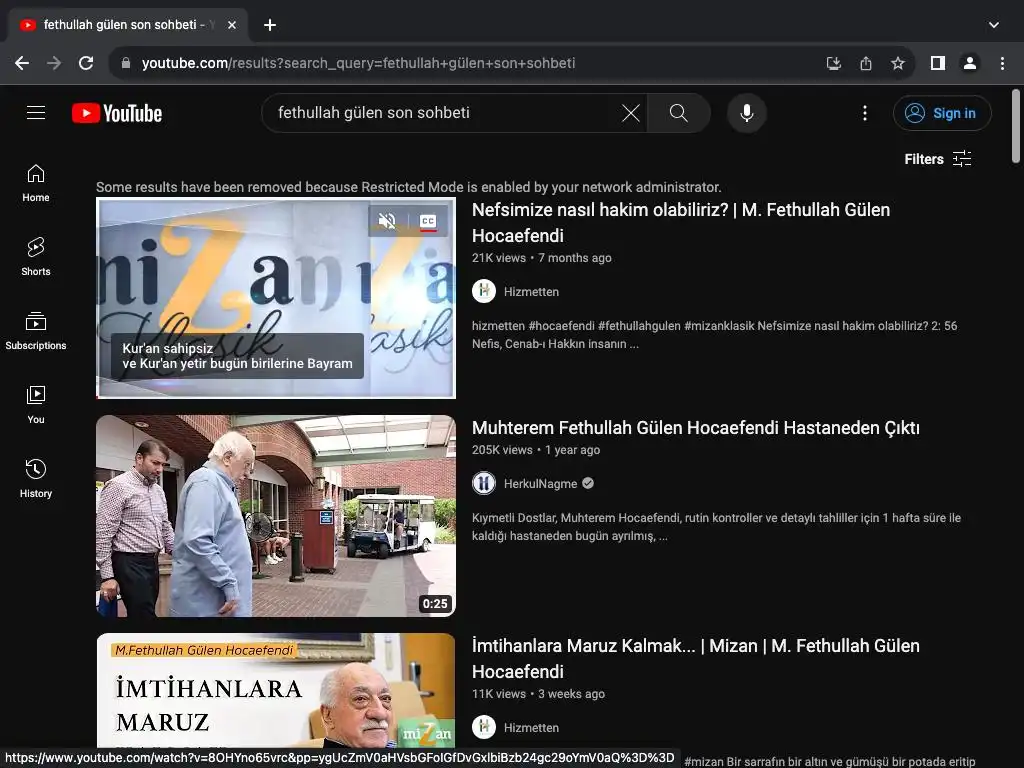This screenshot has width=1024, height=768.
Task: View site information lock icon
Action: tap(126, 63)
